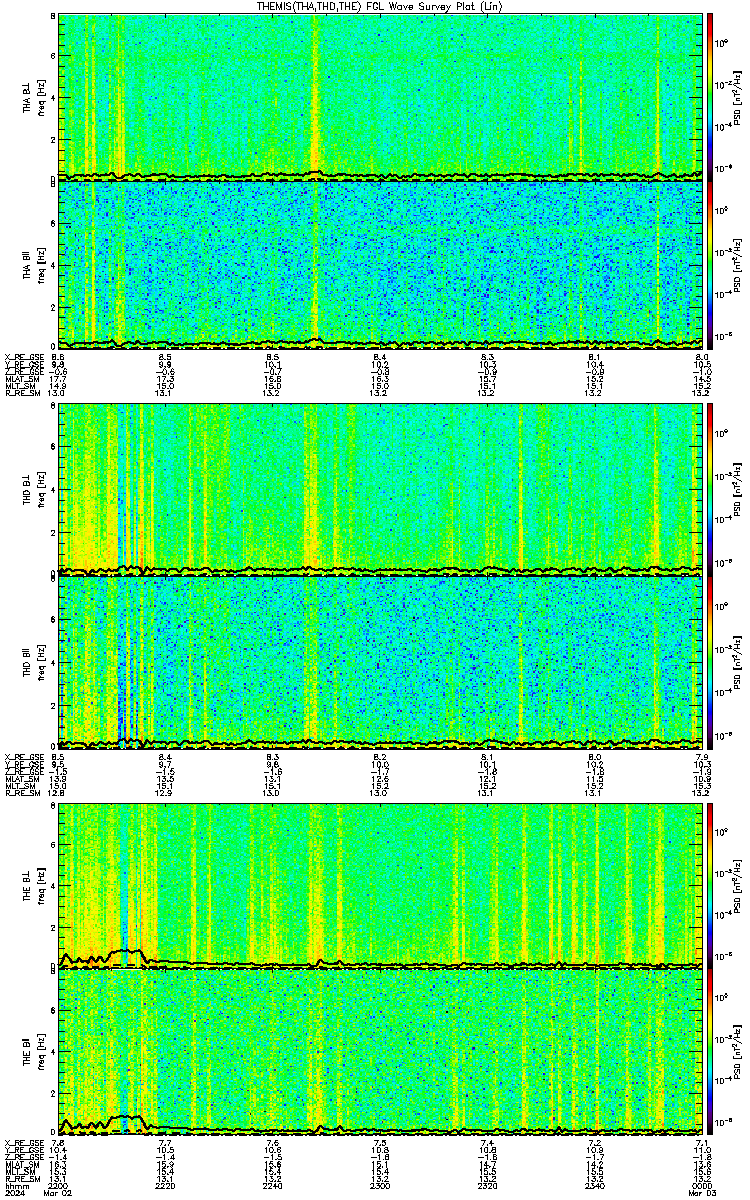Click the PSD [nT²/Hz] label beside THE B-parallel
Screen dimensions: 750x1200
(x=738, y=1051)
